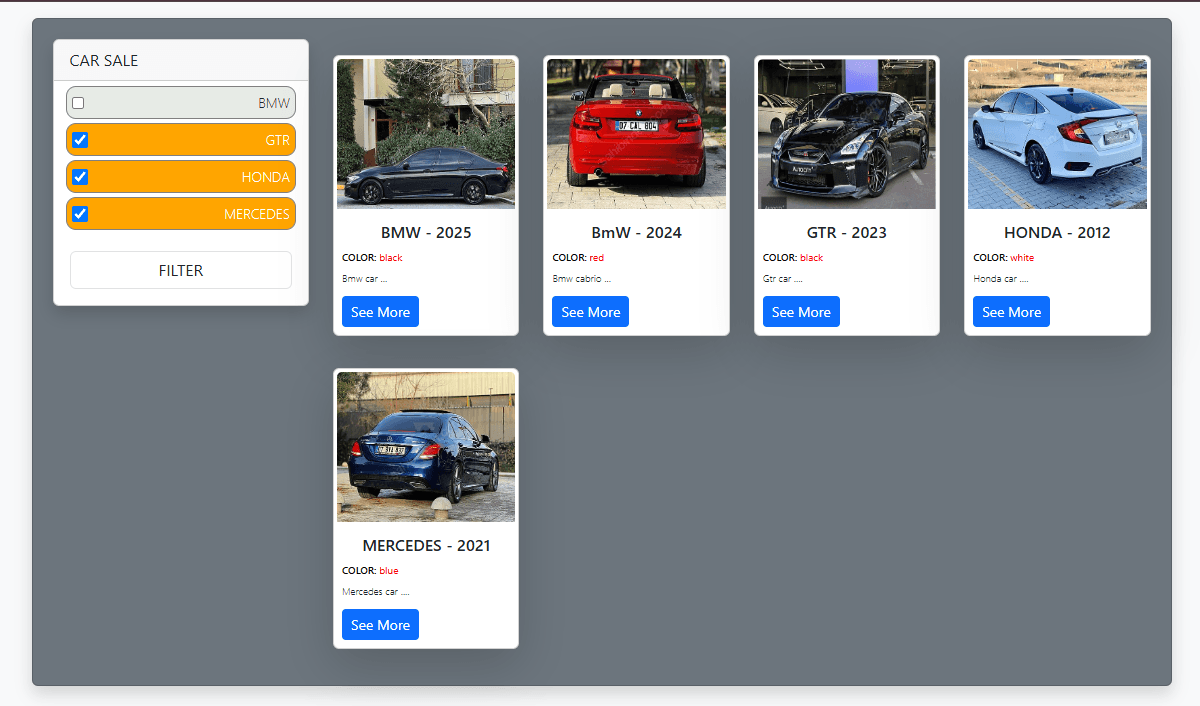
Task: Open See More for MERCEDES - 2021
Action: (x=380, y=625)
